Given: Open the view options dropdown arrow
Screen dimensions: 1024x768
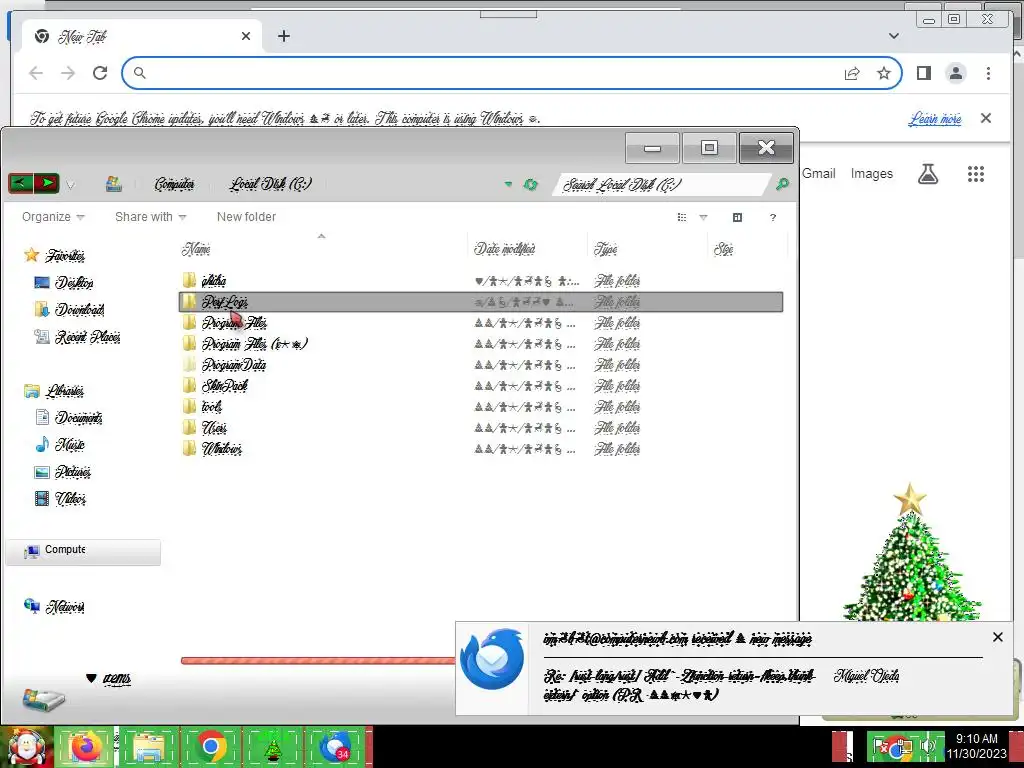Looking at the screenshot, I should click(x=703, y=217).
